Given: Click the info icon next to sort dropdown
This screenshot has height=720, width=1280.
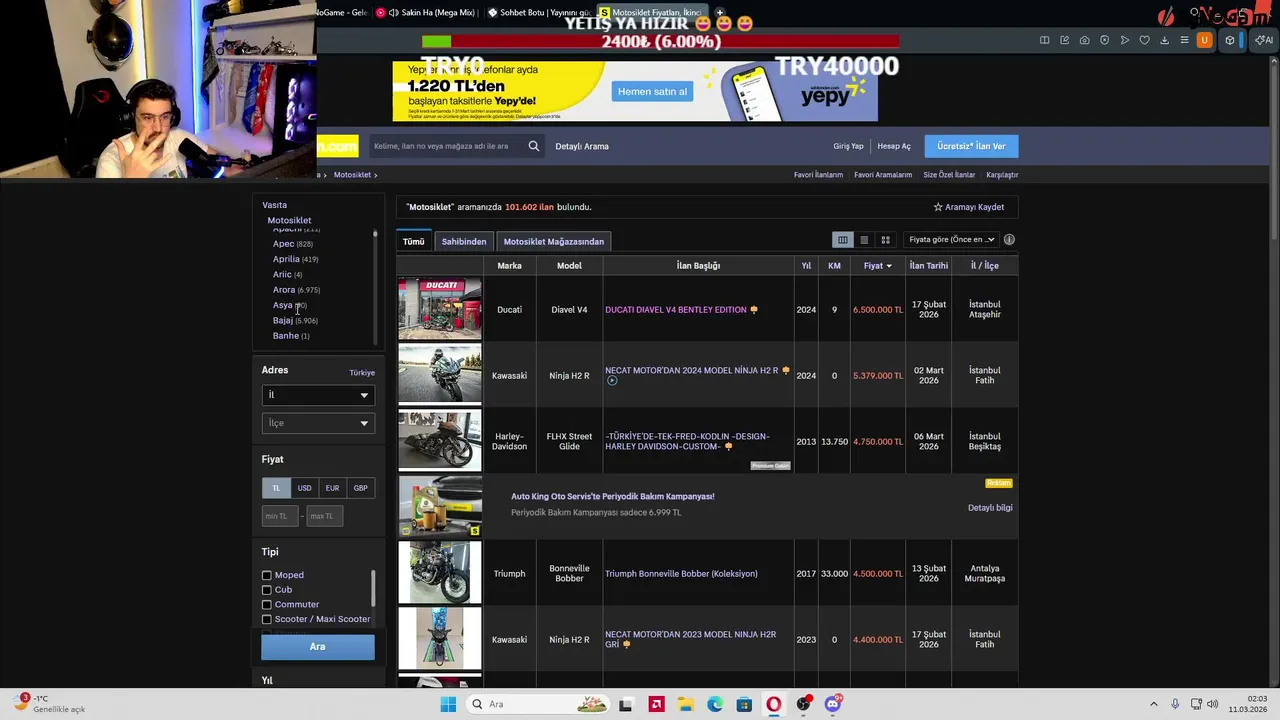Looking at the screenshot, I should 1009,239.
